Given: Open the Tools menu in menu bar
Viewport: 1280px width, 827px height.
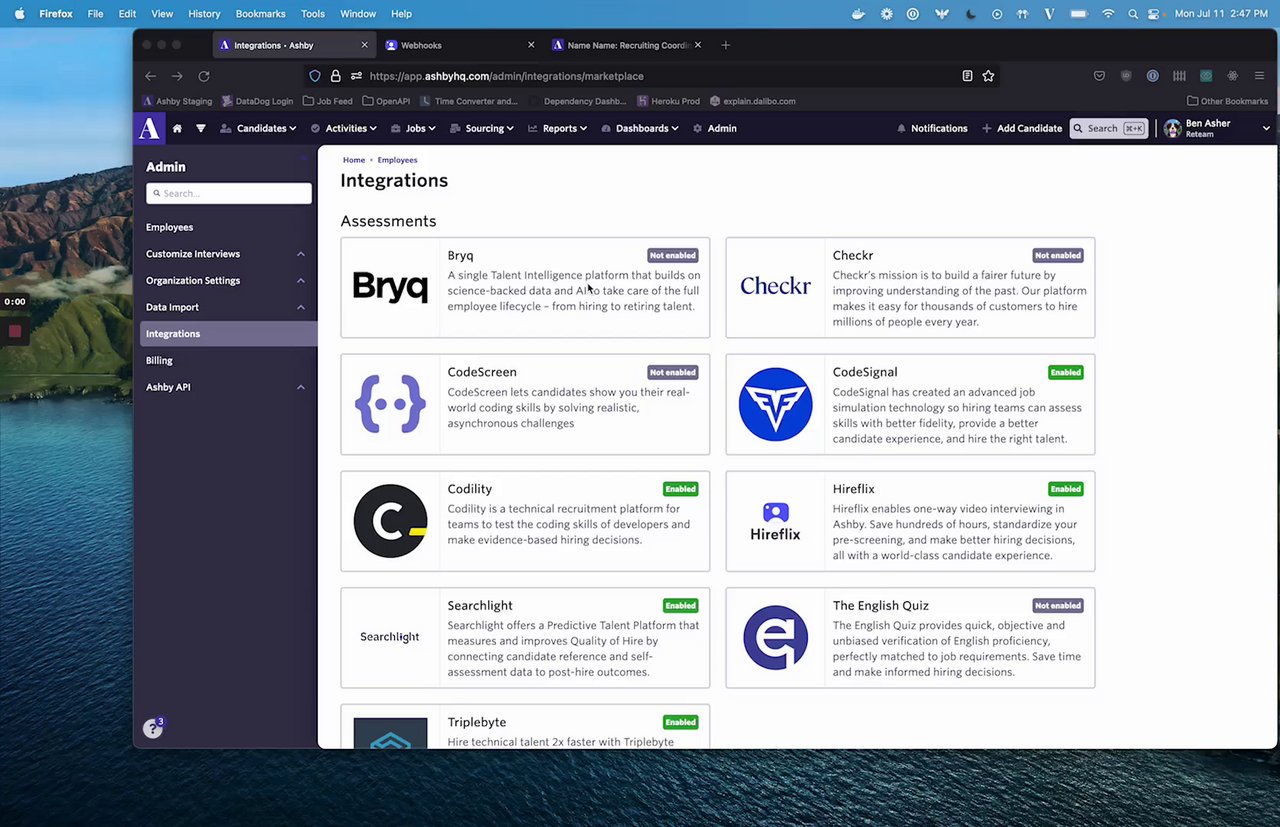Looking at the screenshot, I should 313,14.
